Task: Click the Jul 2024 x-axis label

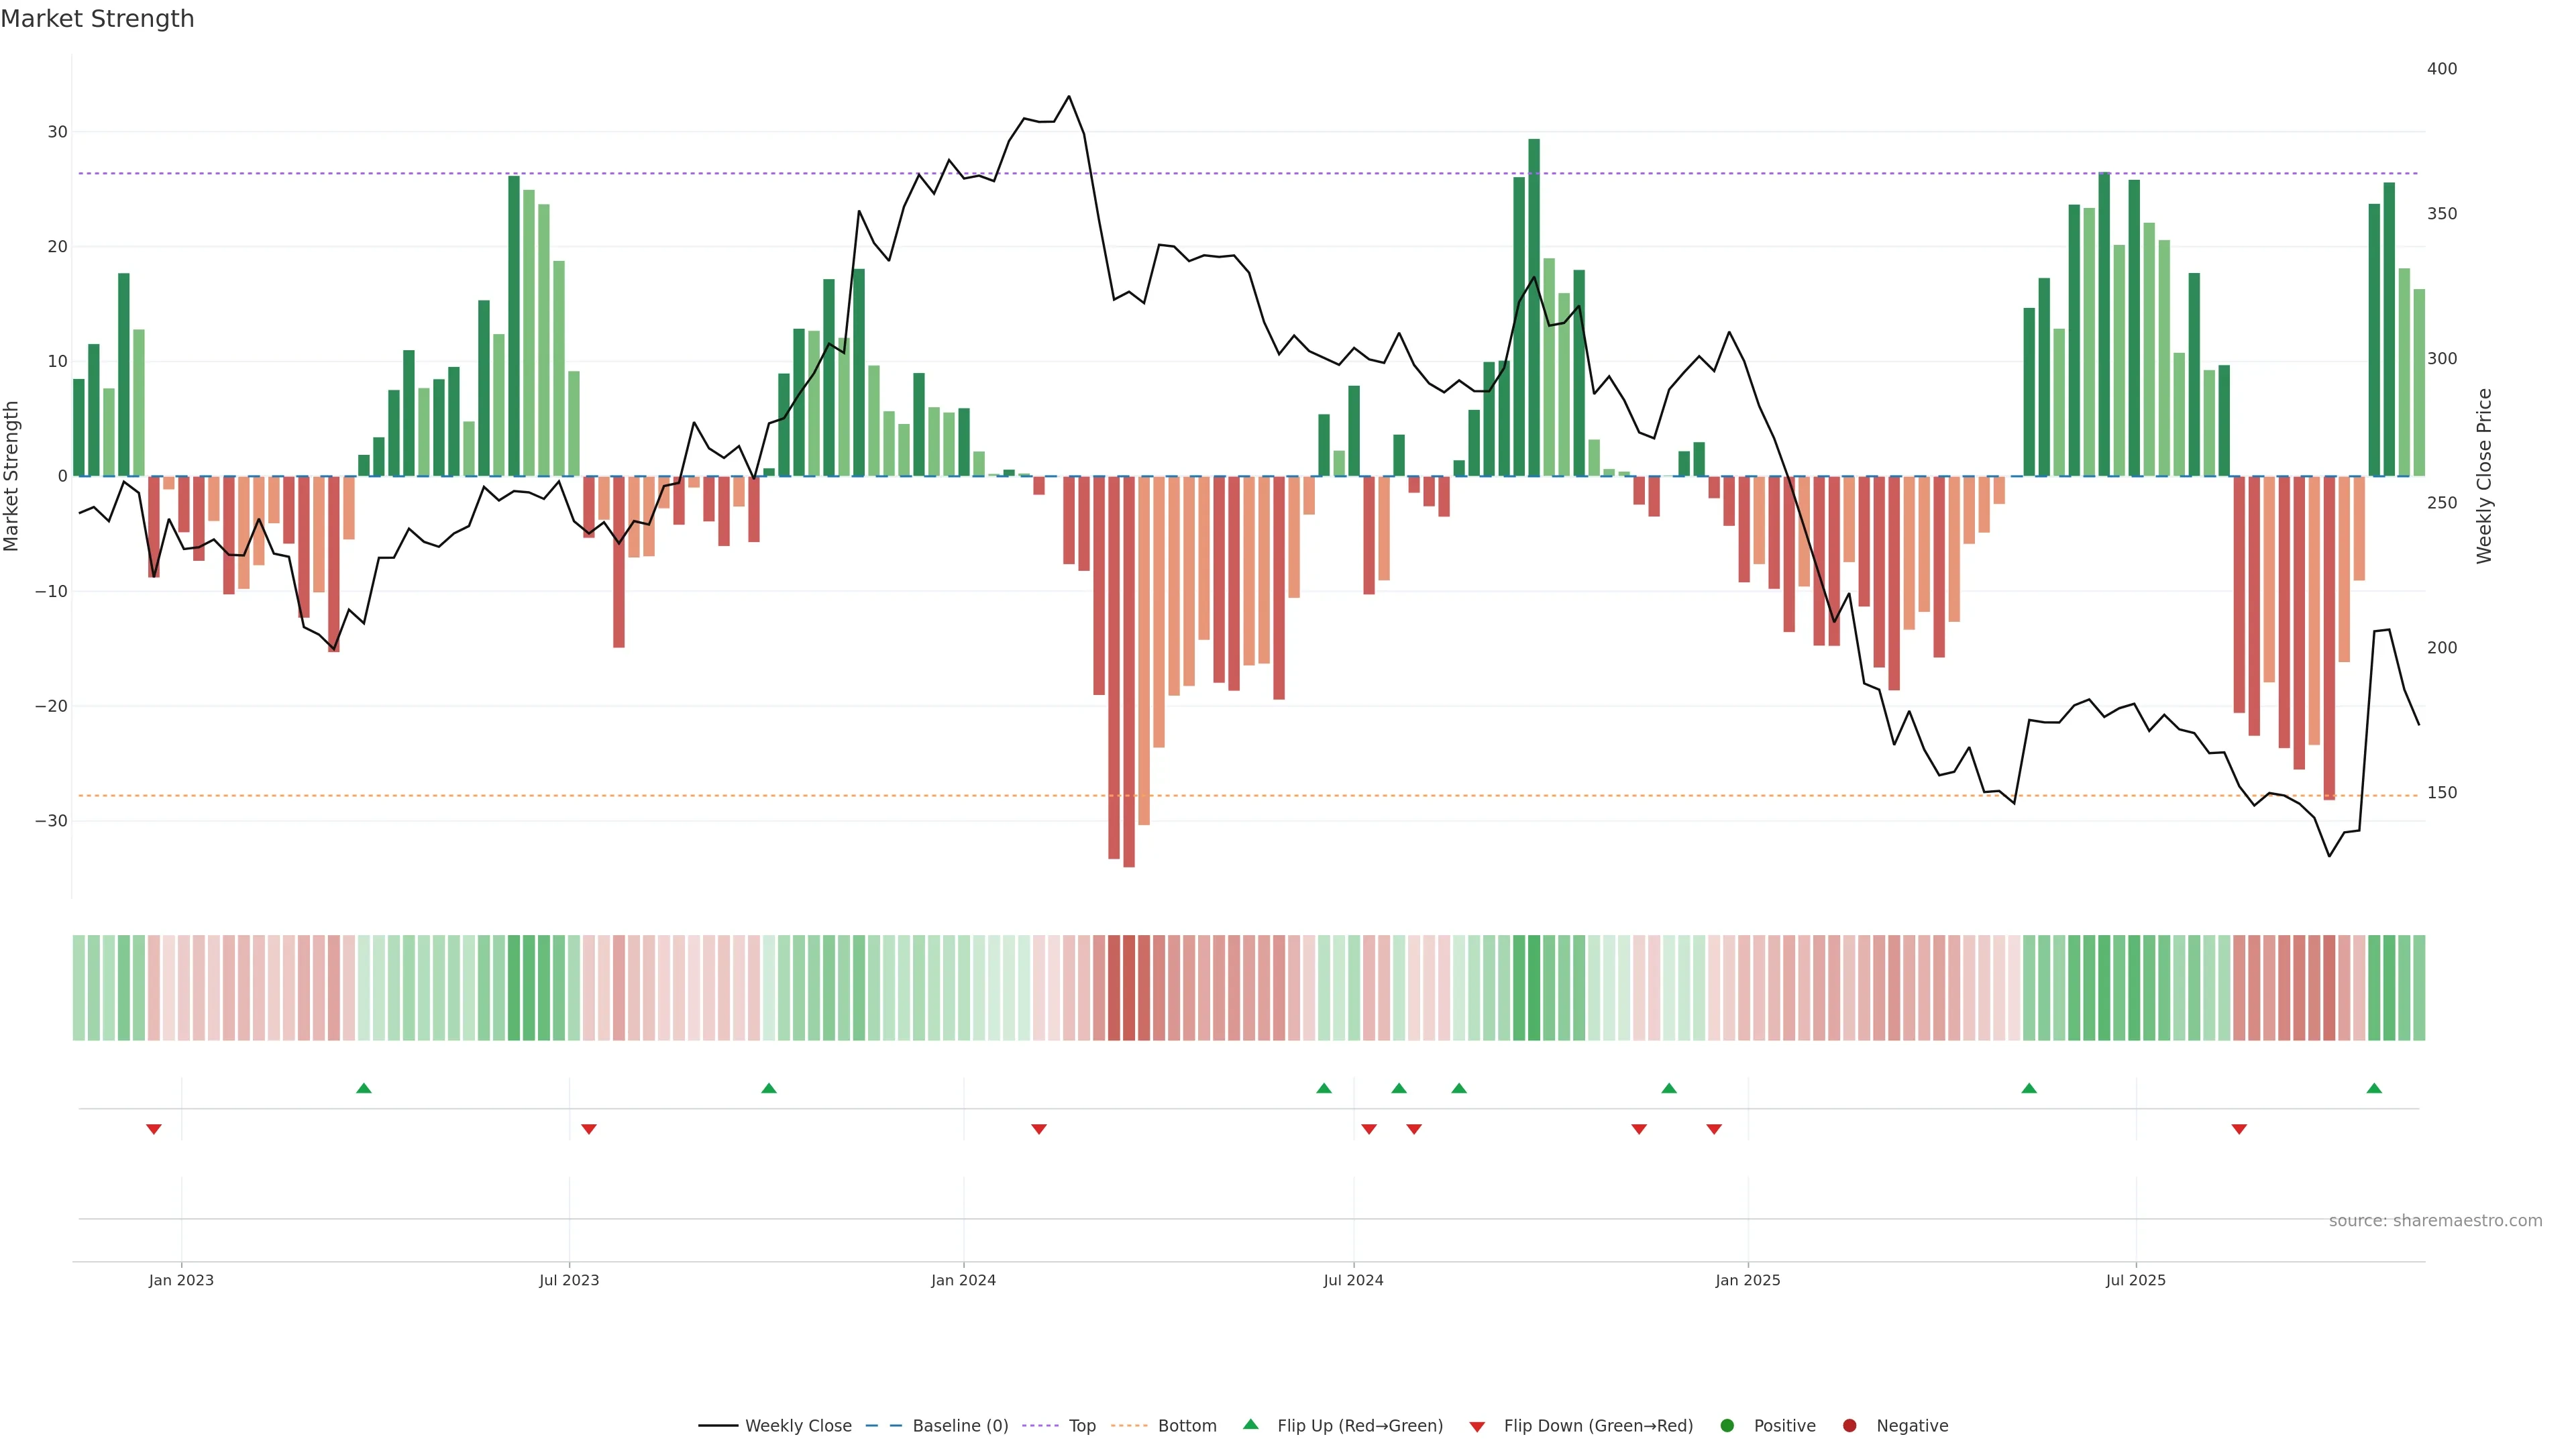Action: click(x=1353, y=1280)
